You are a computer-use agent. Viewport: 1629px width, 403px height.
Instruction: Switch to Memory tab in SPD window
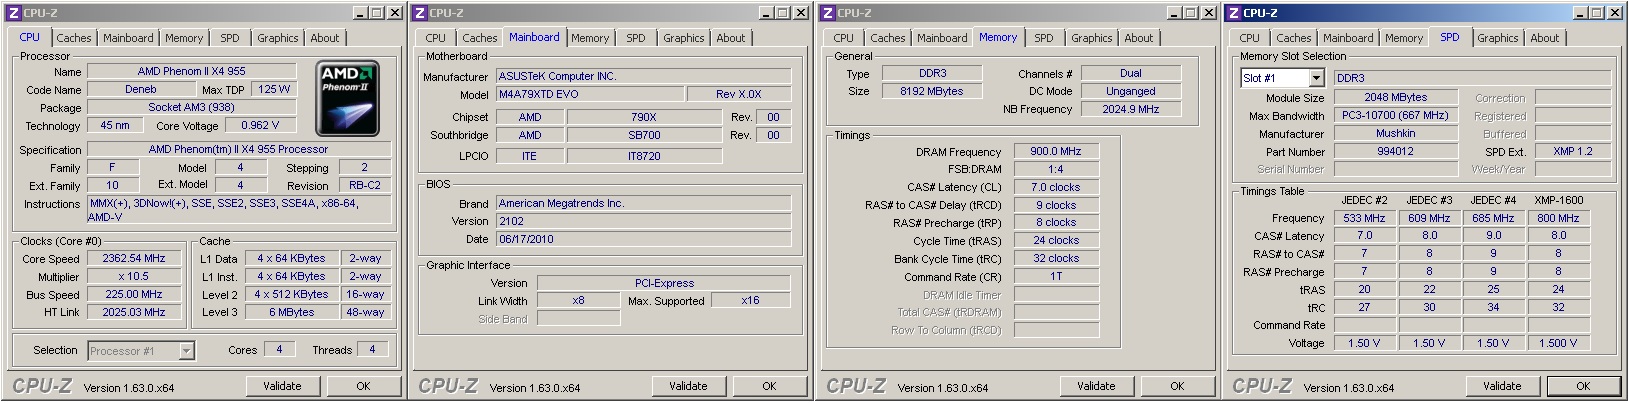click(x=1404, y=38)
